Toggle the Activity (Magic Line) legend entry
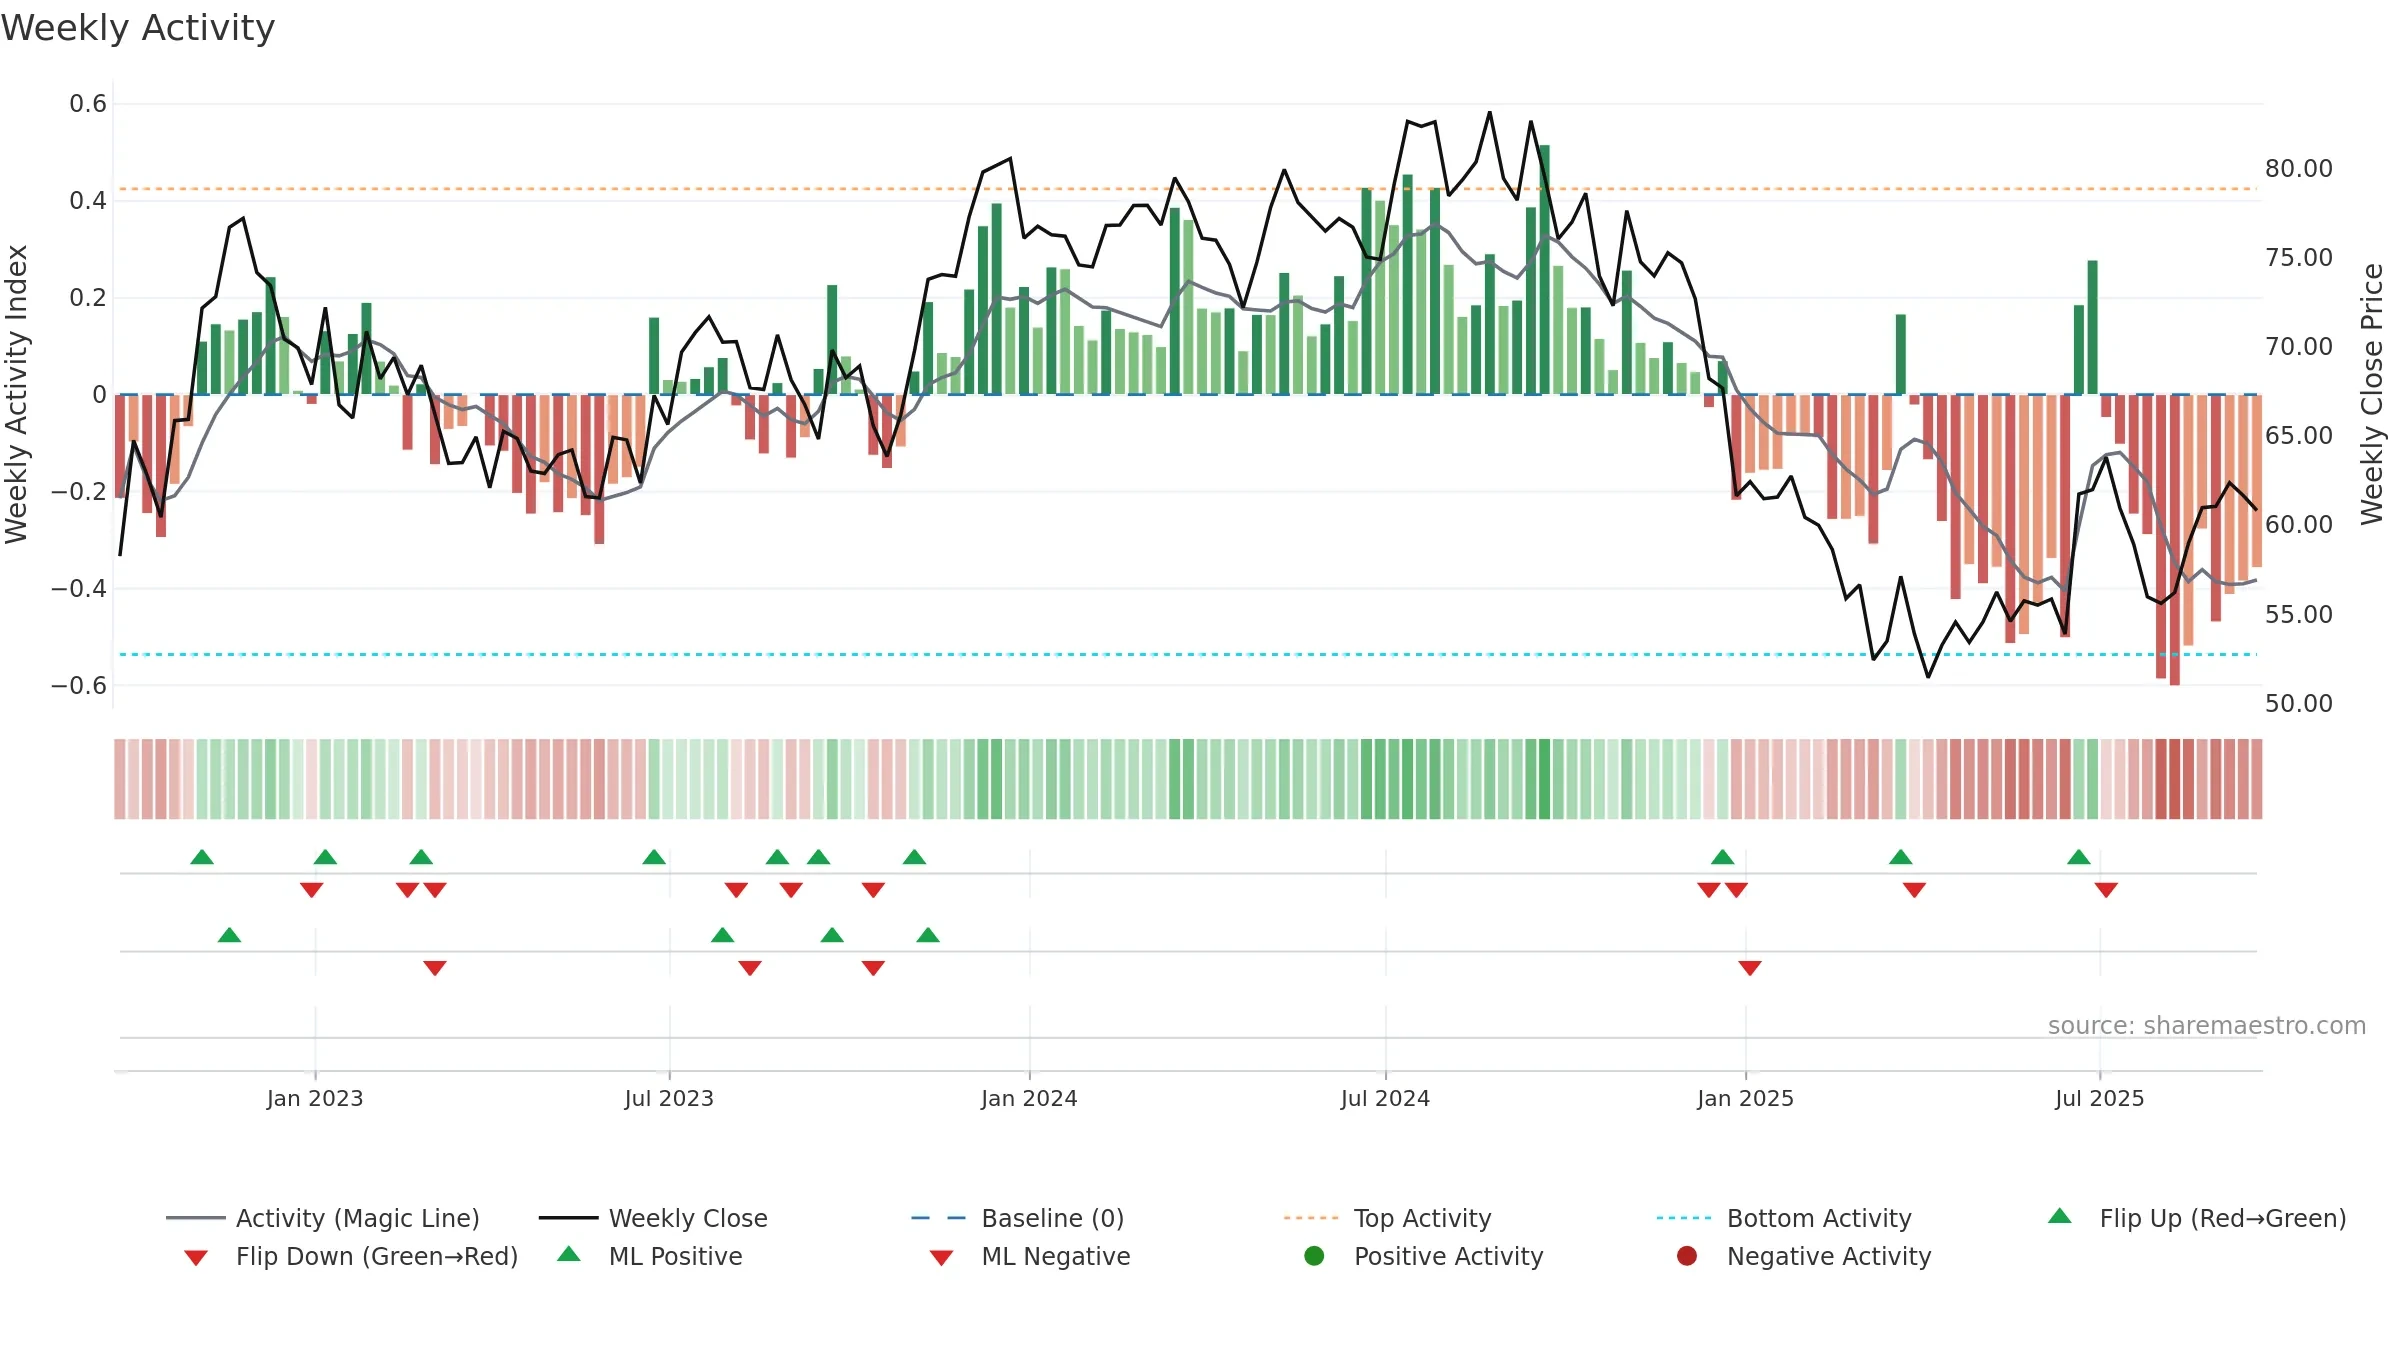 [323, 1218]
